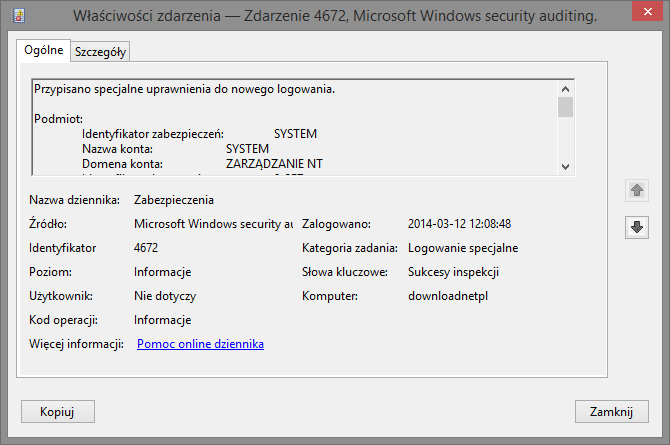Click the event viewer icon in title bar
The image size is (670, 445).
18,16
